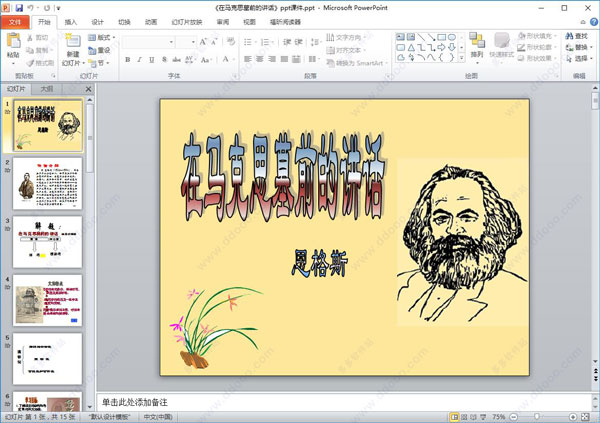This screenshot has height=423, width=600.
Task: Toggle Italic formatting
Action: click(140, 59)
